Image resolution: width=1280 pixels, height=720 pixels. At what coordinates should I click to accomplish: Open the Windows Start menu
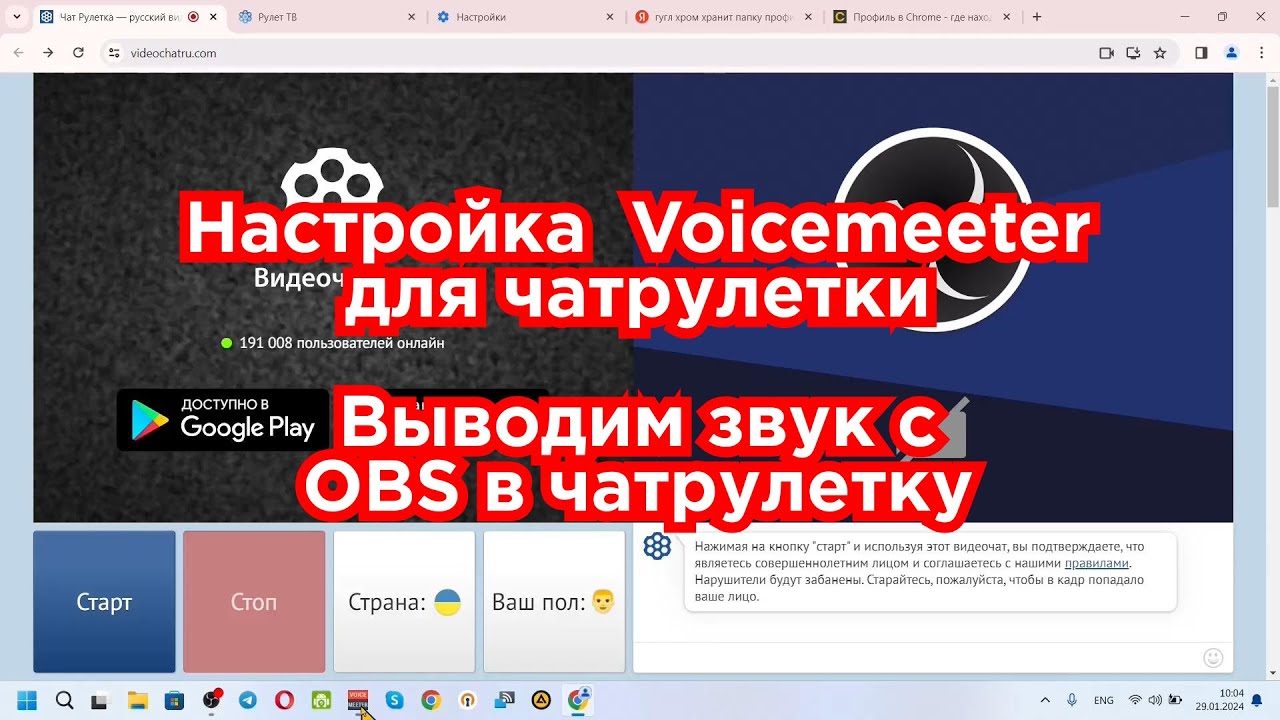pyautogui.click(x=27, y=700)
